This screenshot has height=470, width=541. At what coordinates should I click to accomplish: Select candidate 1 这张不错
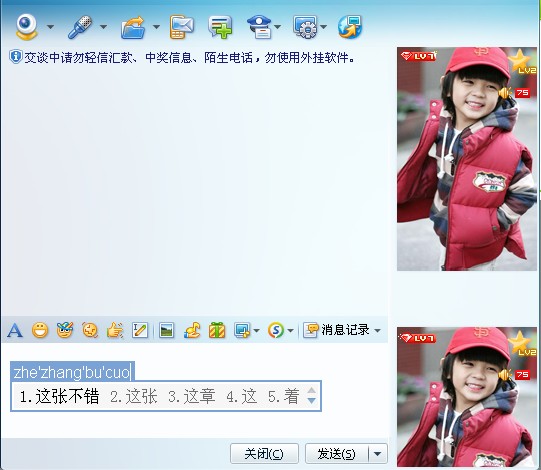tap(59, 396)
